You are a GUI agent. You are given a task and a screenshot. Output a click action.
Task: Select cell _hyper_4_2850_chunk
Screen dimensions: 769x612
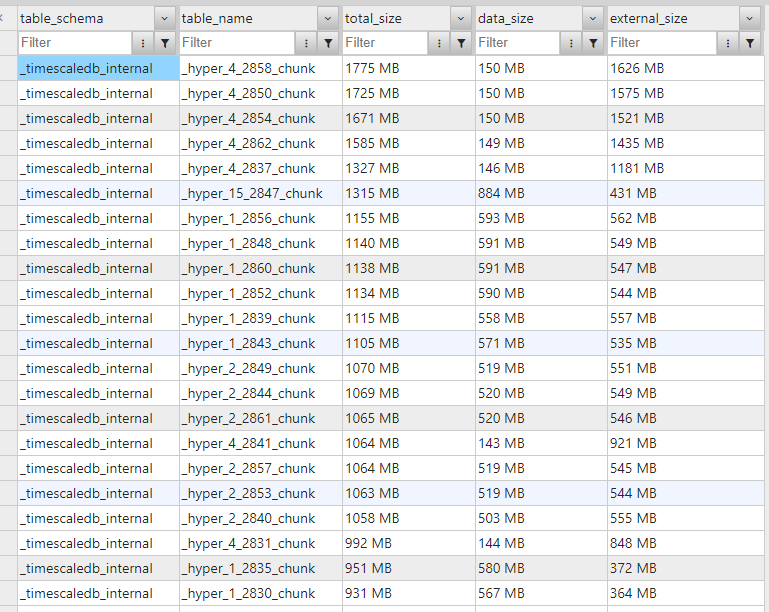click(261, 93)
